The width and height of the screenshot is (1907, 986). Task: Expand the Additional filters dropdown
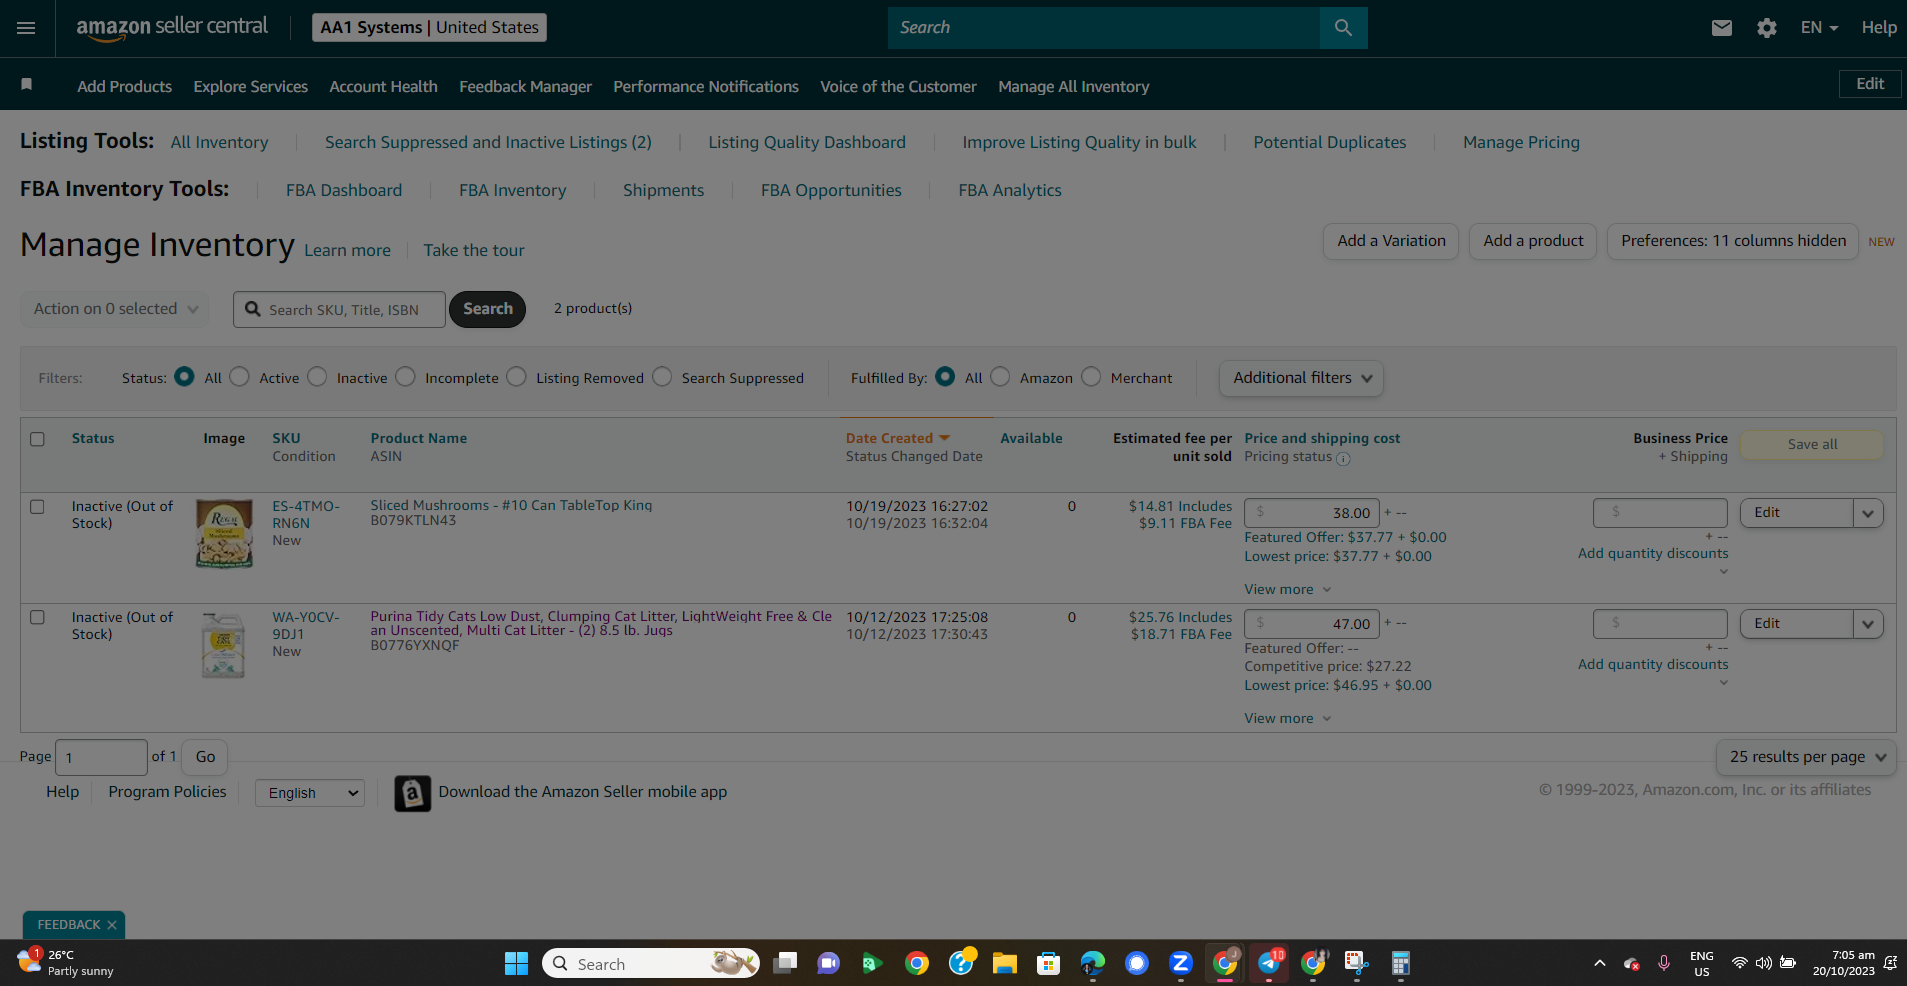pyautogui.click(x=1301, y=378)
